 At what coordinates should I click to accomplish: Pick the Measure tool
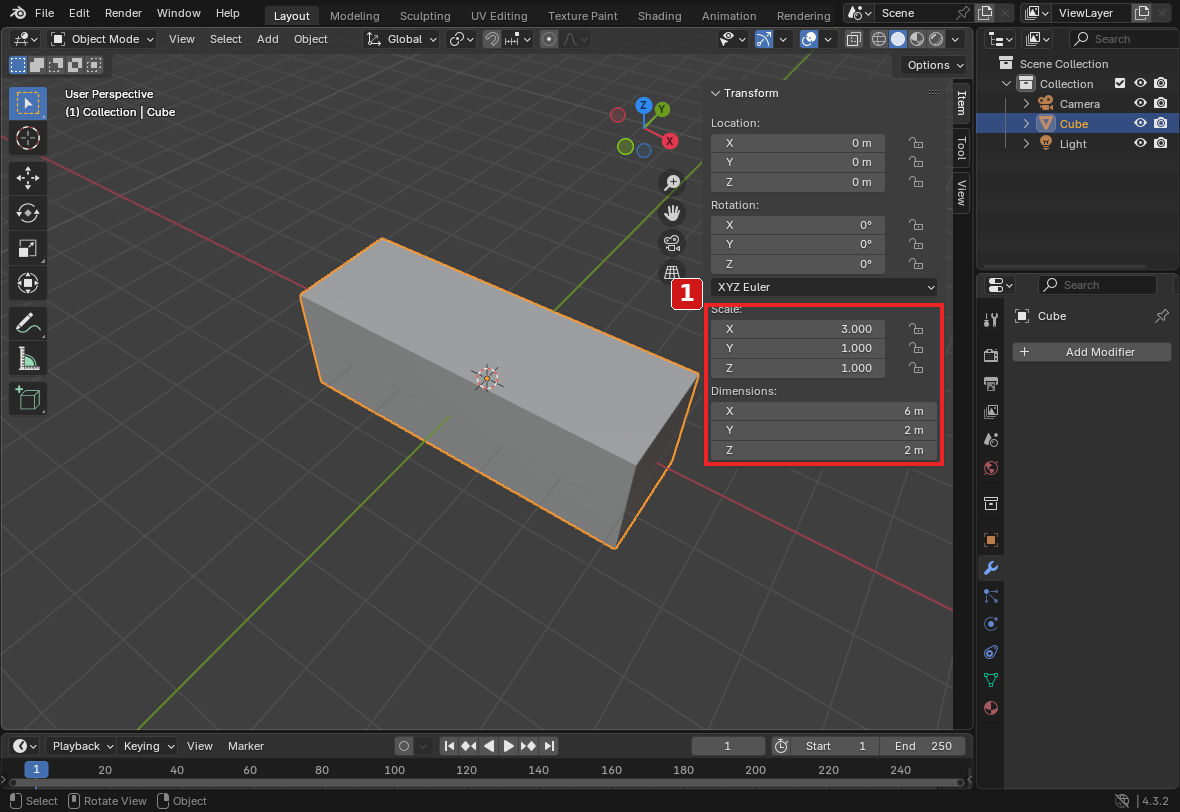[x=28, y=359]
